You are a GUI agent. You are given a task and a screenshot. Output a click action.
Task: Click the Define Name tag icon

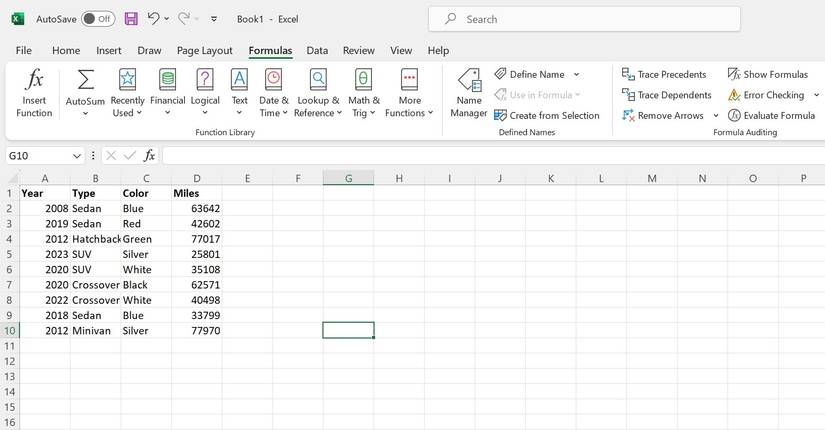coord(500,74)
